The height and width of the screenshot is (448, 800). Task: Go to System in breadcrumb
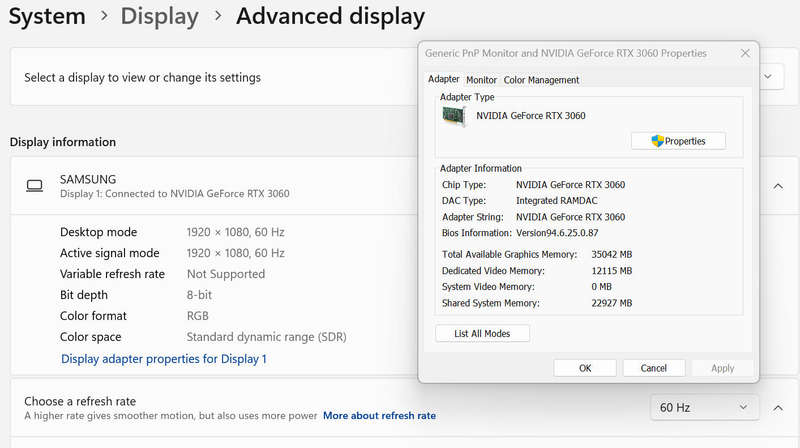[47, 16]
